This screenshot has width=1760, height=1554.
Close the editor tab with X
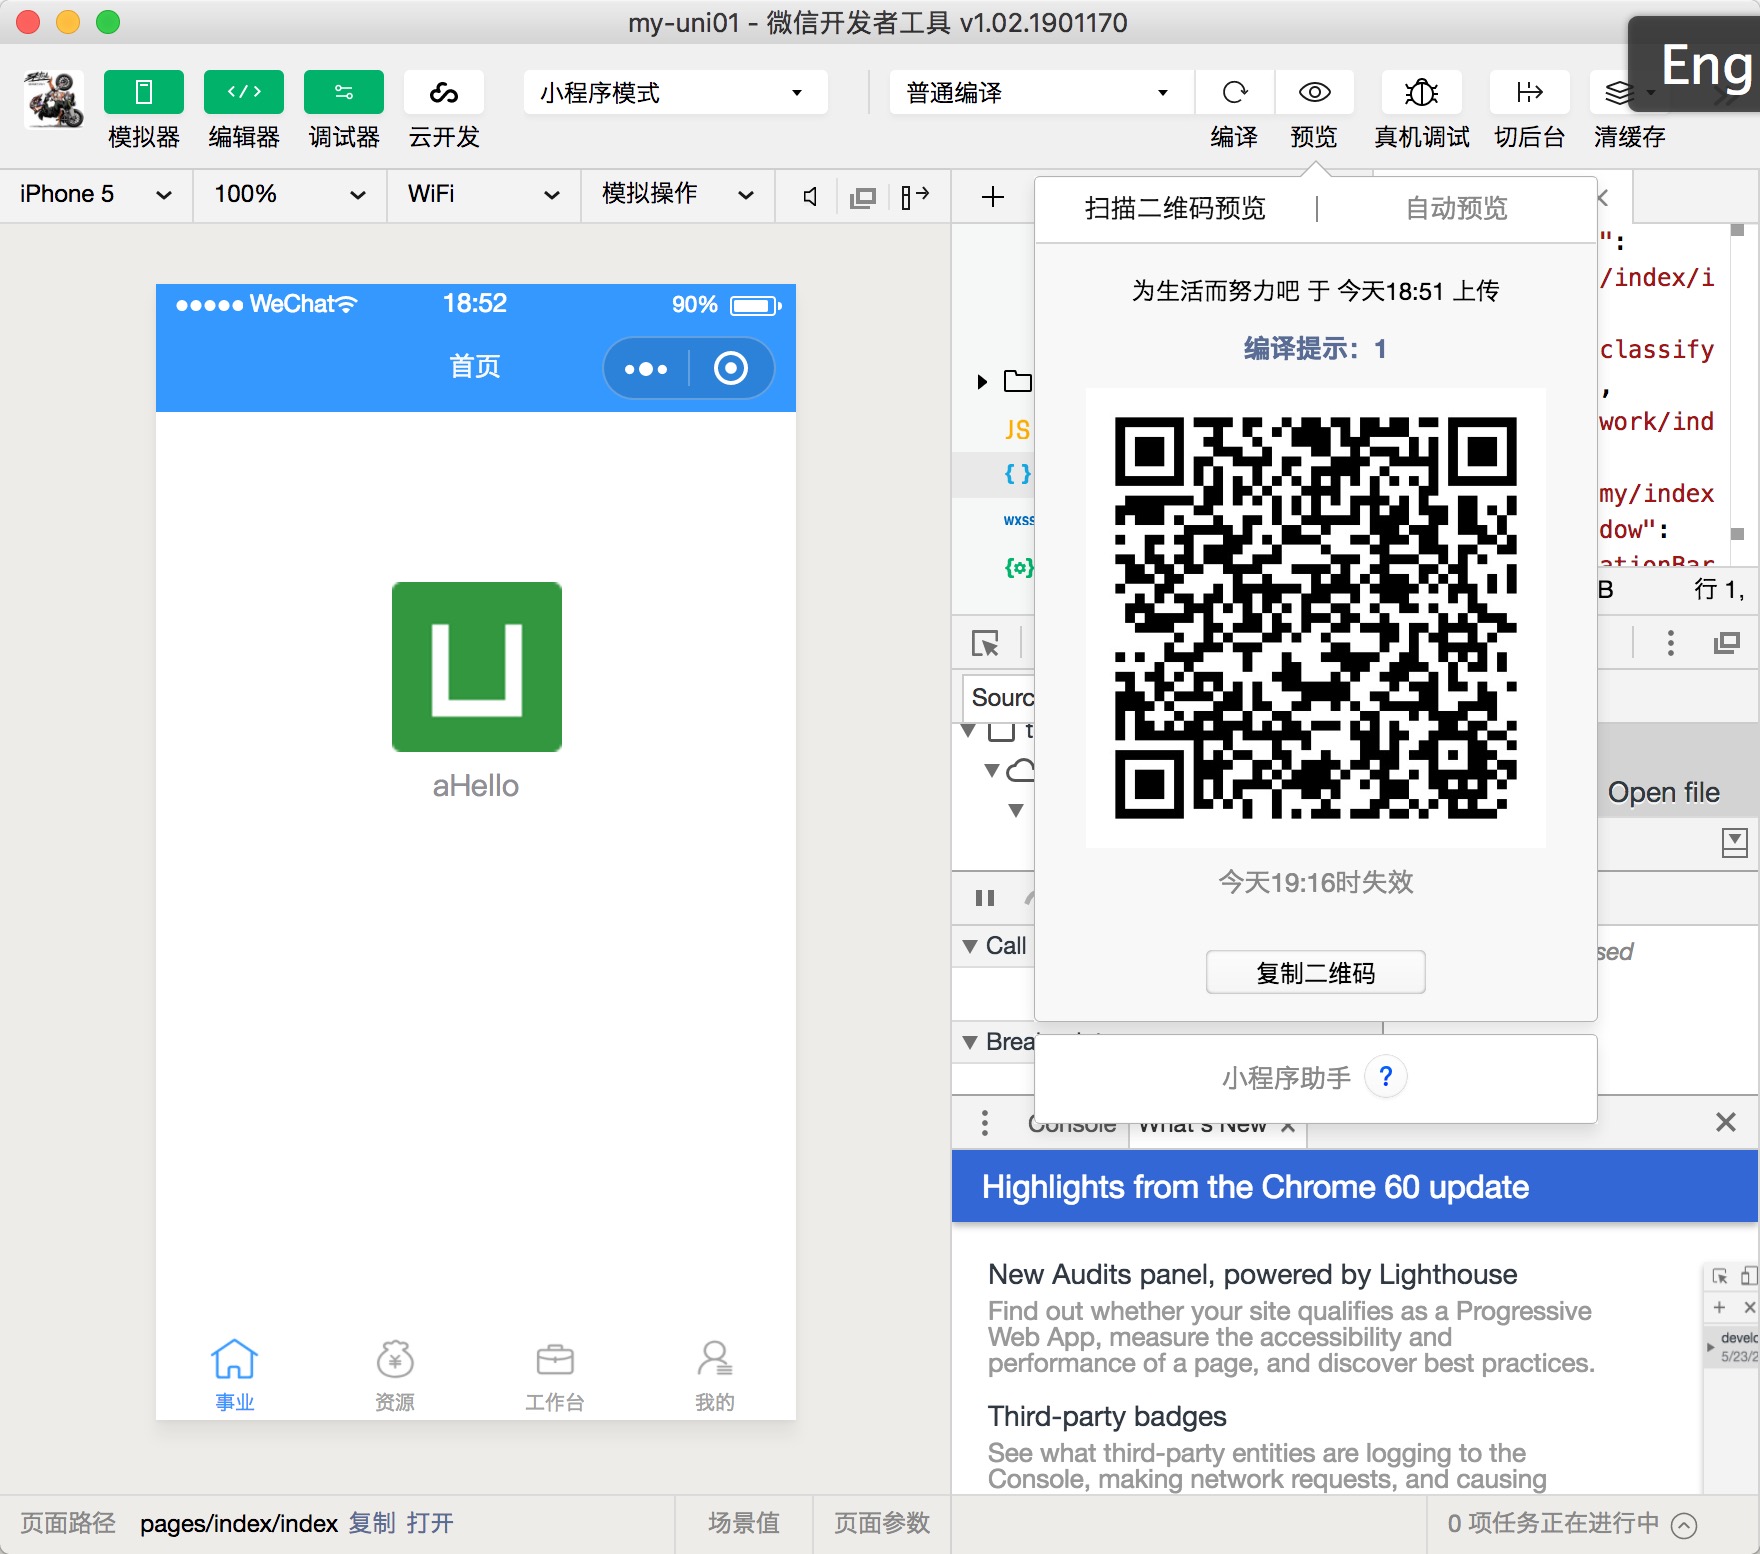1603,197
